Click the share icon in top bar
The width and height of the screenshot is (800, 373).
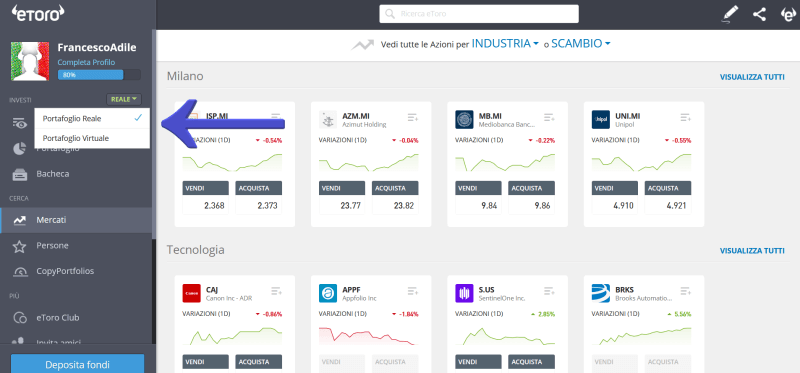coord(759,14)
